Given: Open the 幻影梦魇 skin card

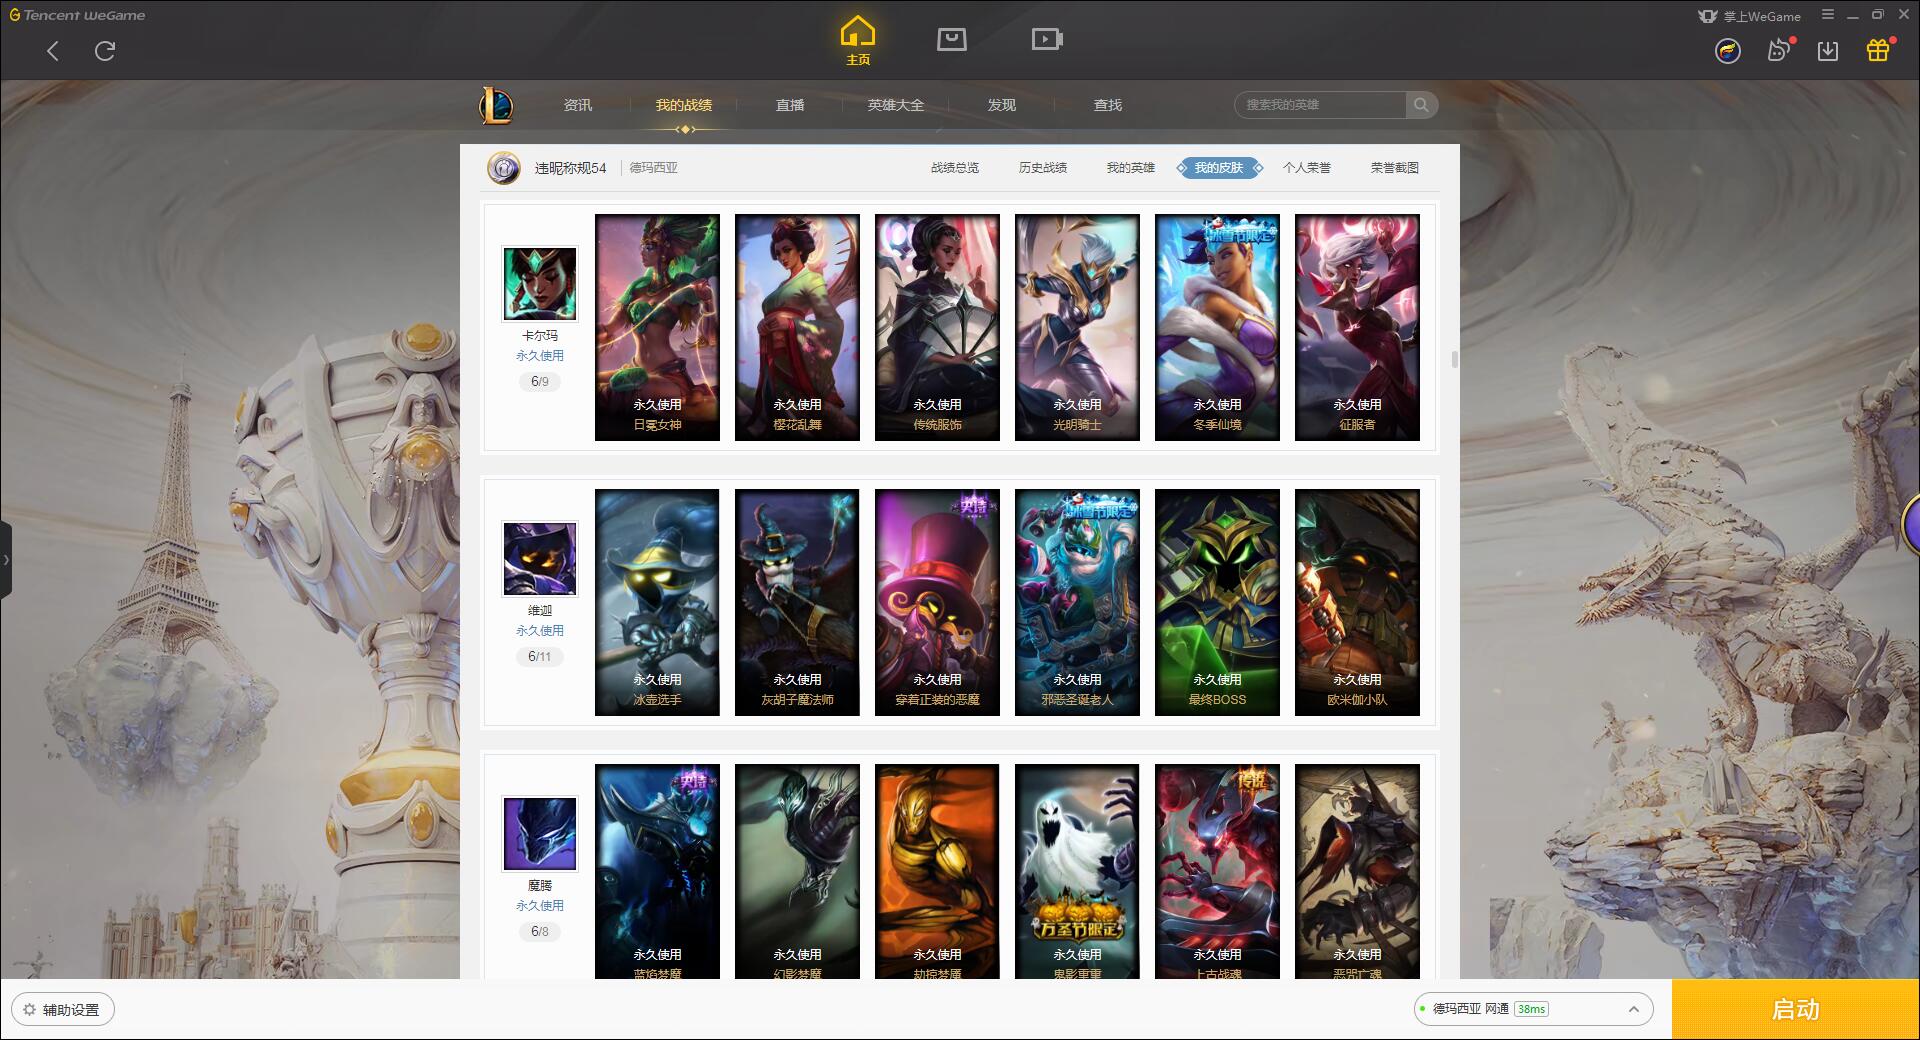Looking at the screenshot, I should click(797, 871).
